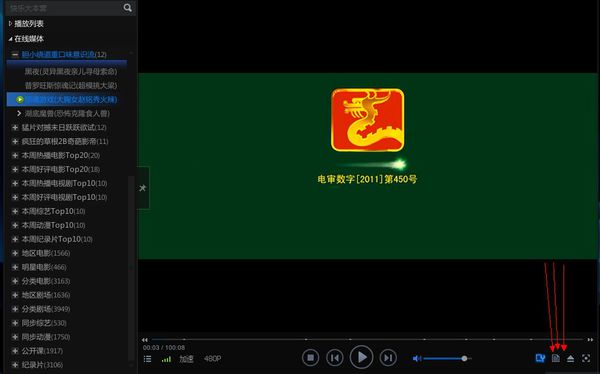This screenshot has height=374, width=600.
Task: Click the 加速 acceleration button
Action: [186, 359]
